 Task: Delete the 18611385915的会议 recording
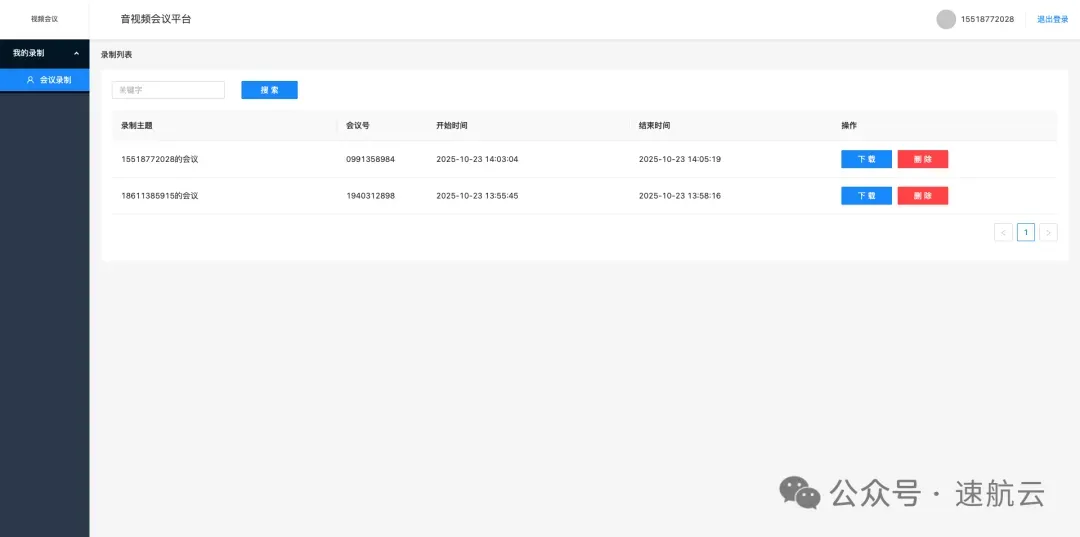(x=922, y=196)
